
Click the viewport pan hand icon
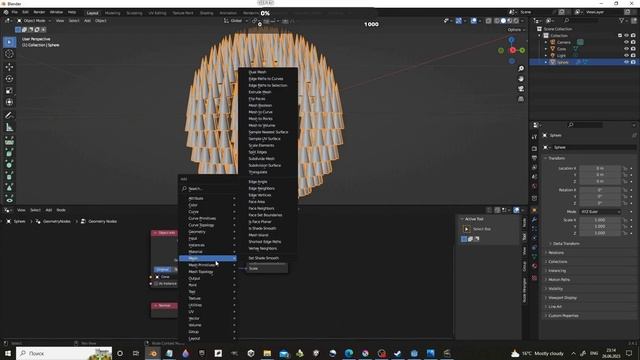click(521, 79)
